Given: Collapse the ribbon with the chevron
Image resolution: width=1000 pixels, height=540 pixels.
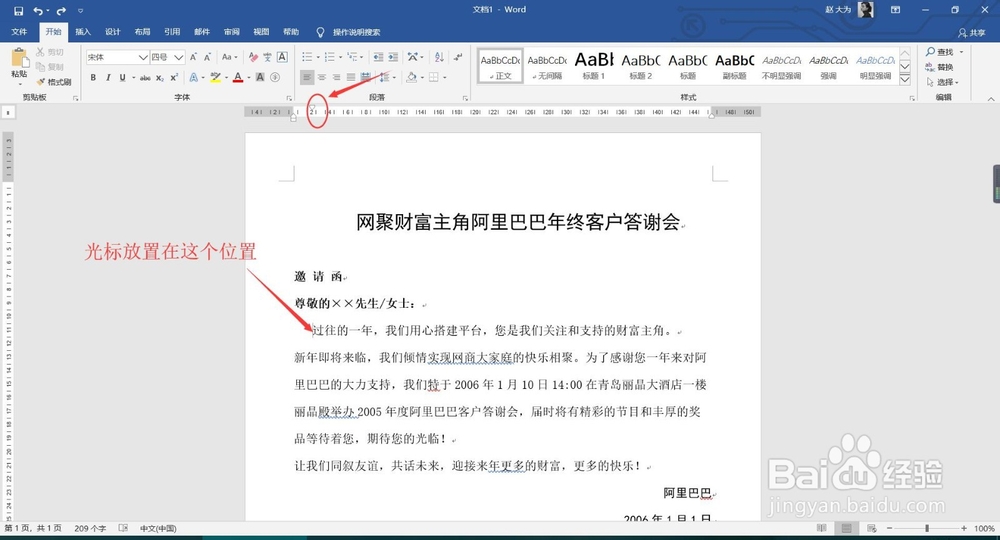Looking at the screenshot, I should 990,99.
